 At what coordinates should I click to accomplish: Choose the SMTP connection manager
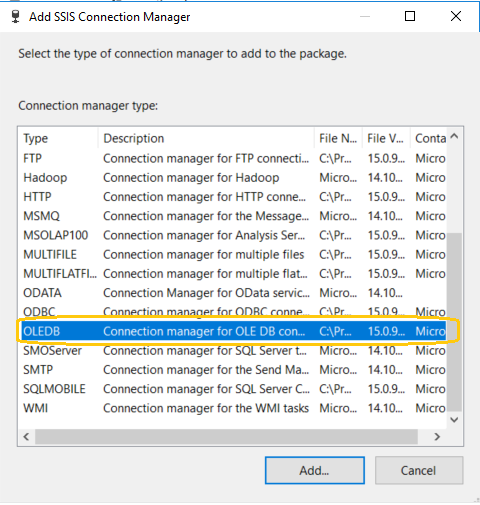(x=233, y=370)
